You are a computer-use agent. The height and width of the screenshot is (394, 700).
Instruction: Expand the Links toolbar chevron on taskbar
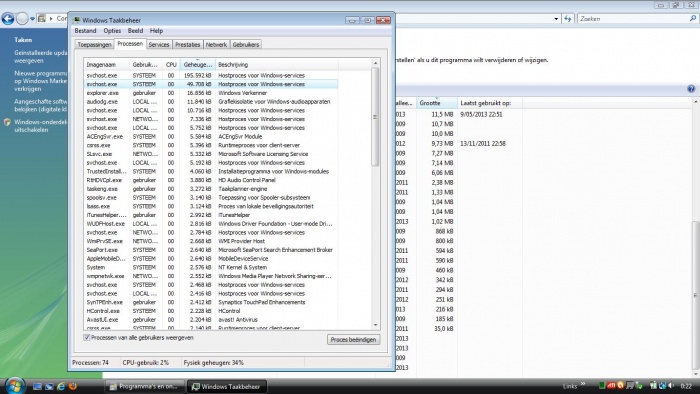(x=583, y=384)
